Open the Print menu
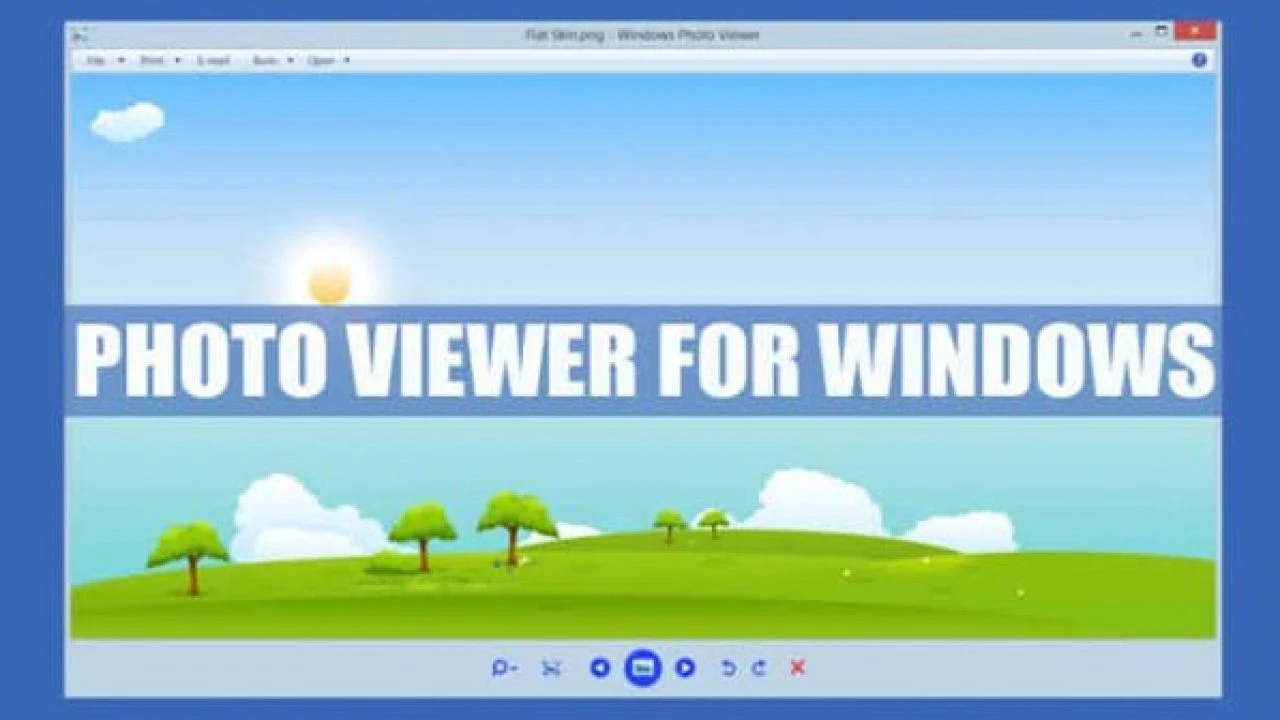Screen dimensions: 1280x720 point(152,61)
